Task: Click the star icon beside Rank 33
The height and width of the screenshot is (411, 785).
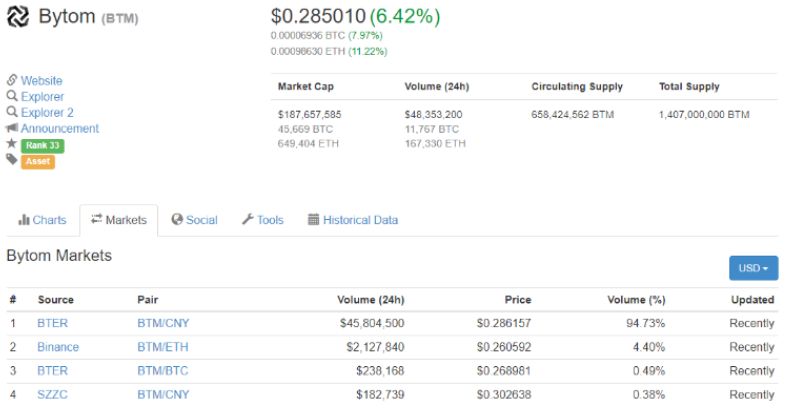Action: pos(12,145)
